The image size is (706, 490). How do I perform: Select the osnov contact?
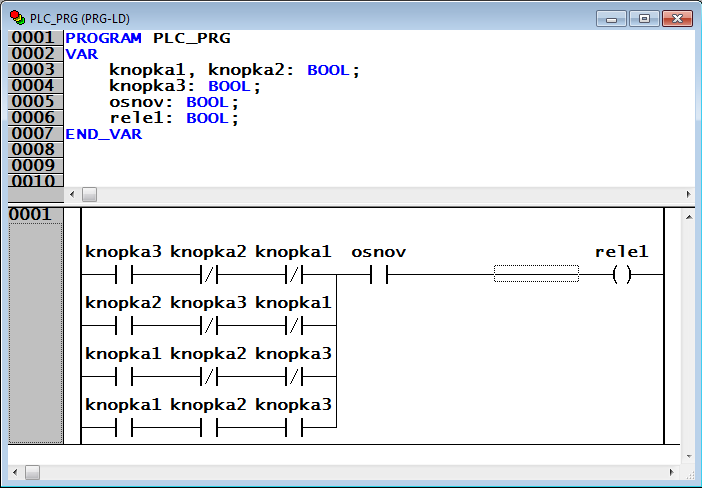coord(379,274)
